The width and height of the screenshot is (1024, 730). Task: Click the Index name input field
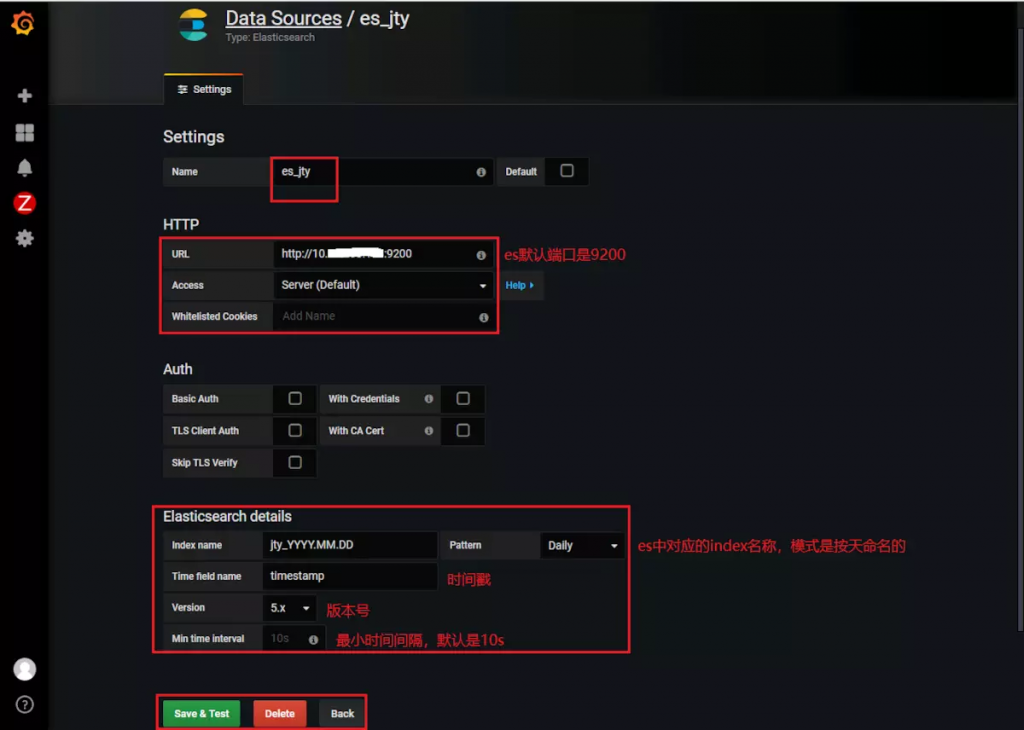350,545
